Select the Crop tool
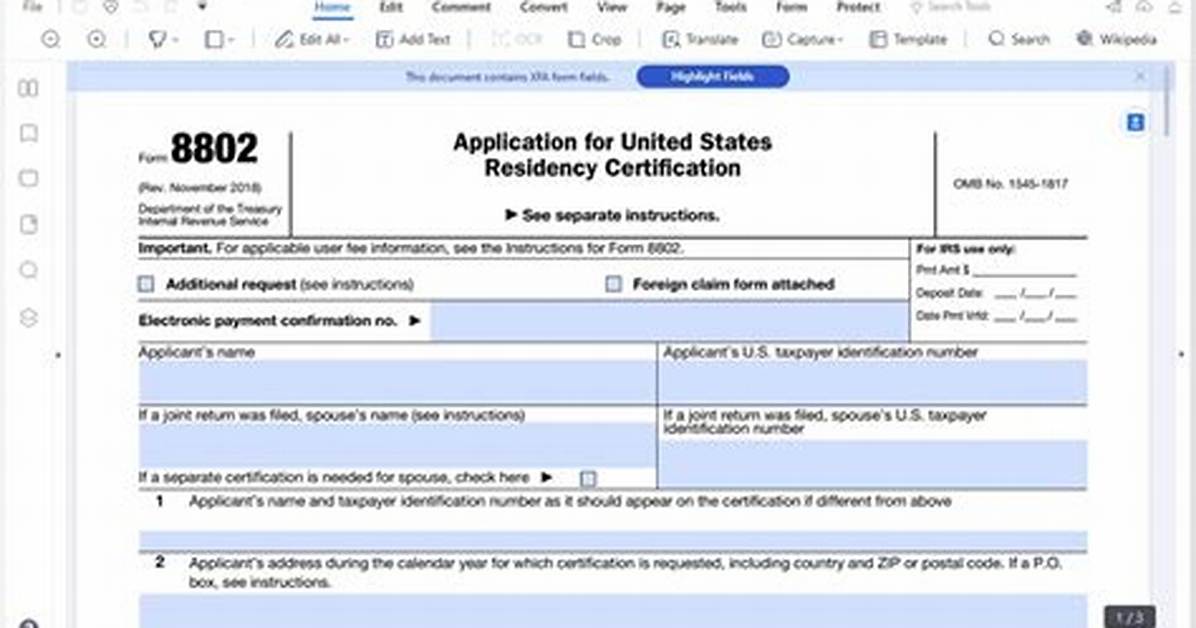Image resolution: width=1196 pixels, height=628 pixels. pos(595,39)
